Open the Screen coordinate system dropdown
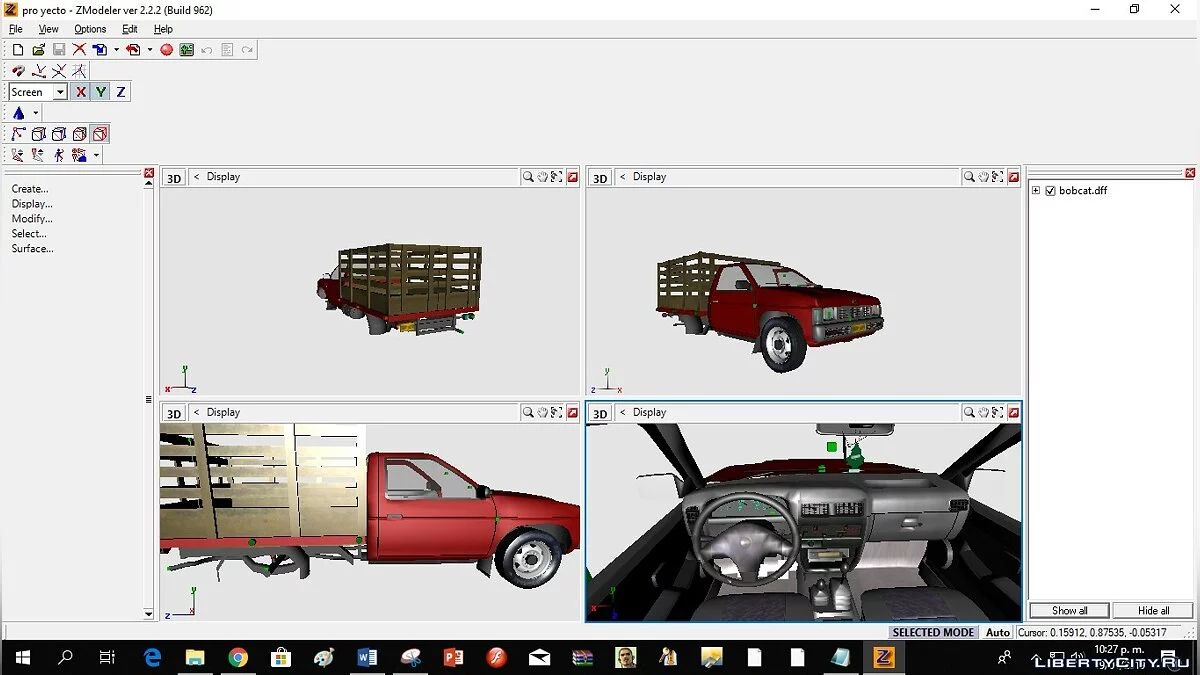The height and width of the screenshot is (675, 1200). tap(60, 92)
